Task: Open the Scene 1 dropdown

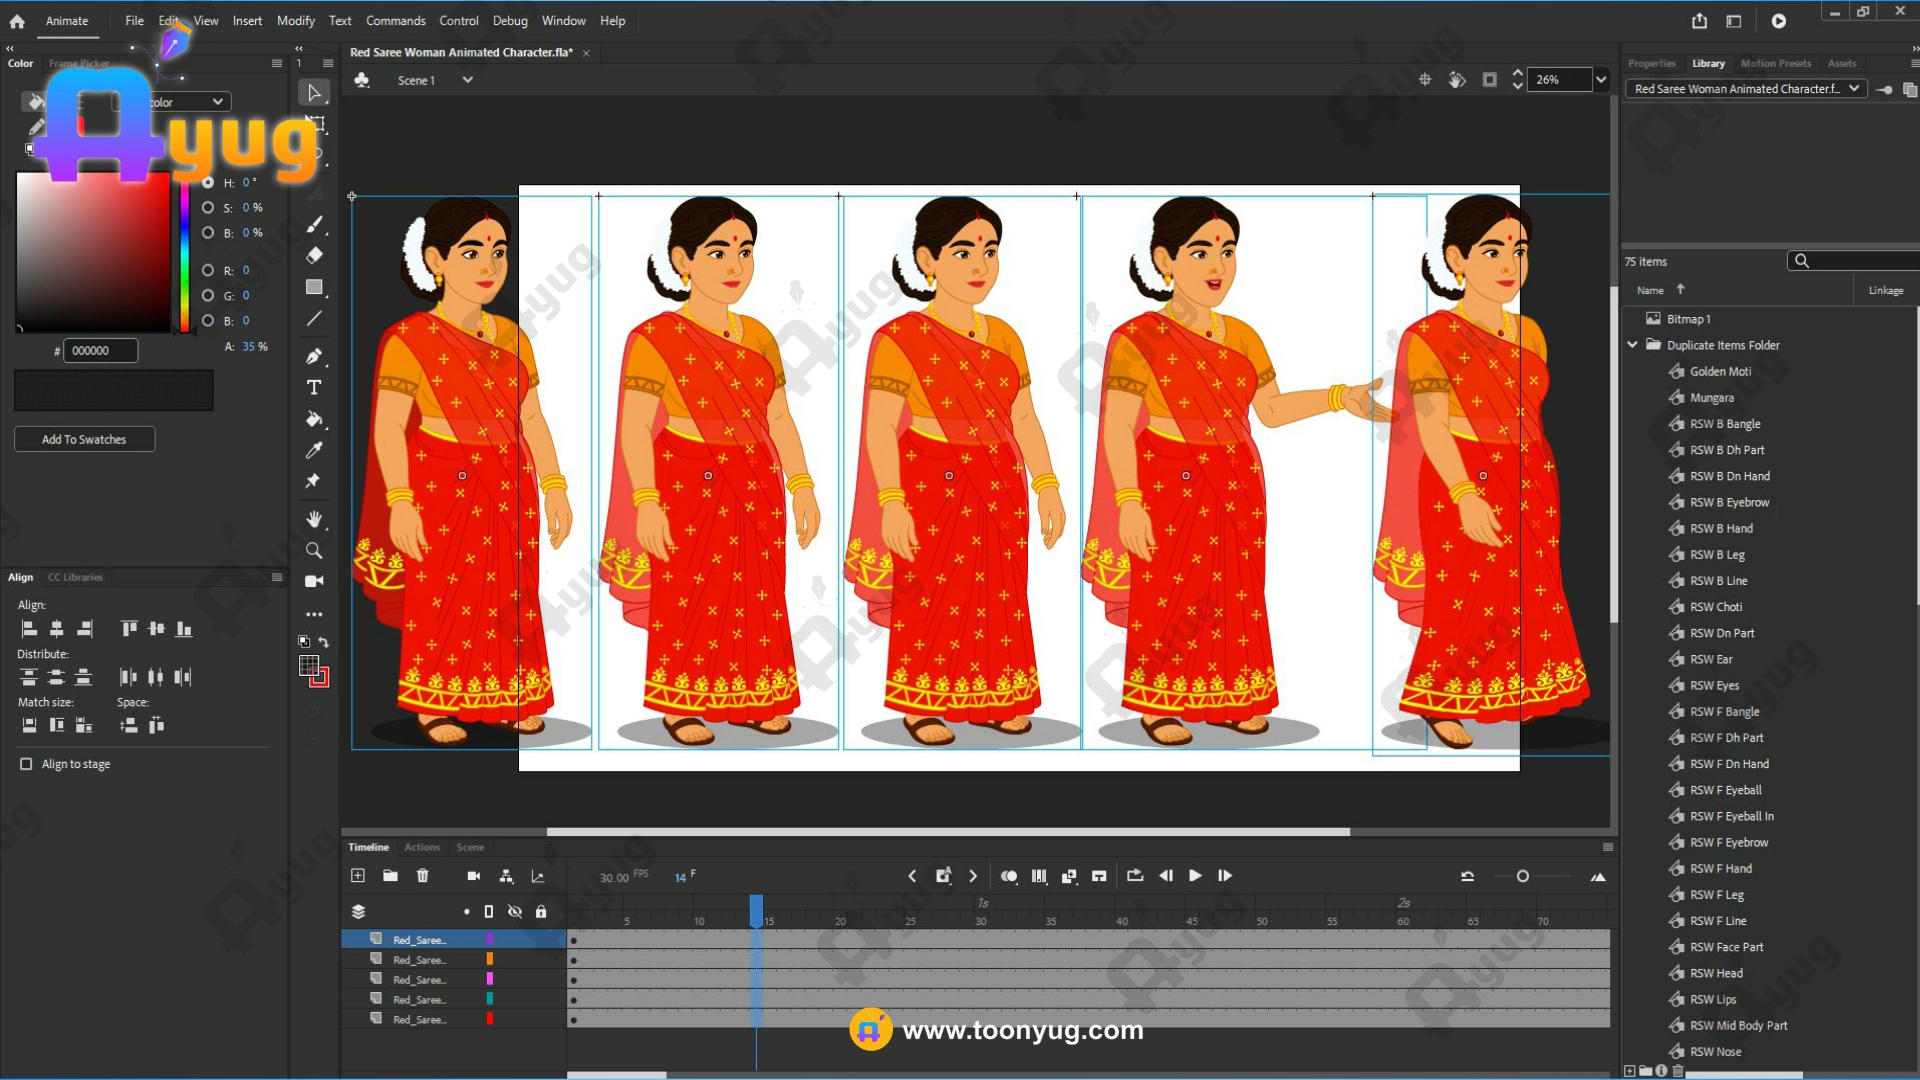Action: [x=467, y=80]
